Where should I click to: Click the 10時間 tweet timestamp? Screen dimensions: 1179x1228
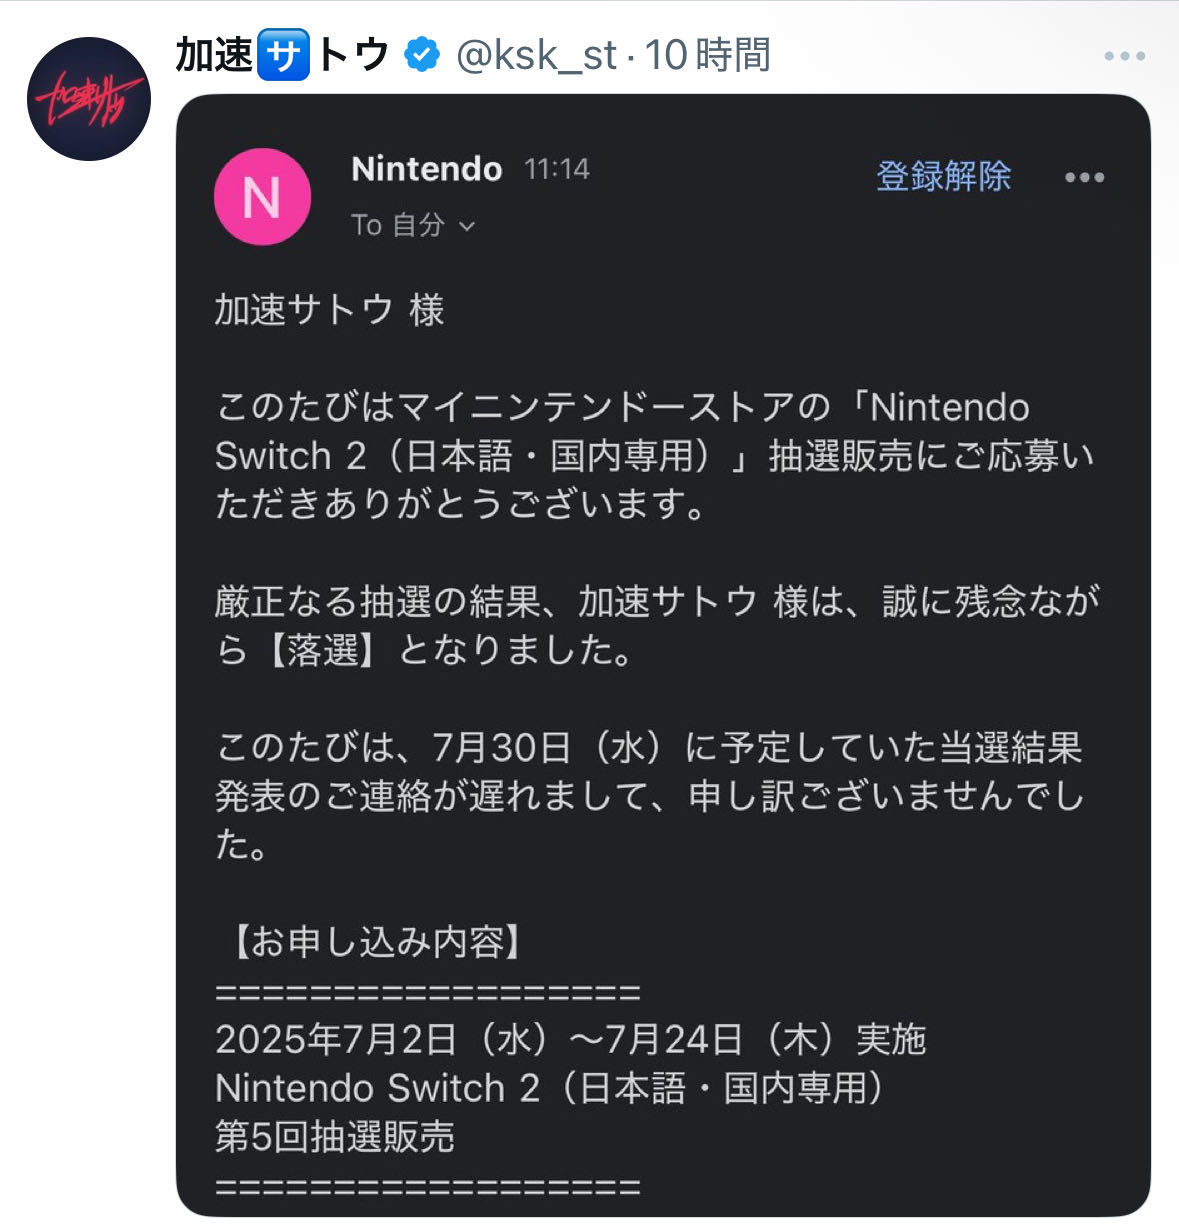coord(707,55)
